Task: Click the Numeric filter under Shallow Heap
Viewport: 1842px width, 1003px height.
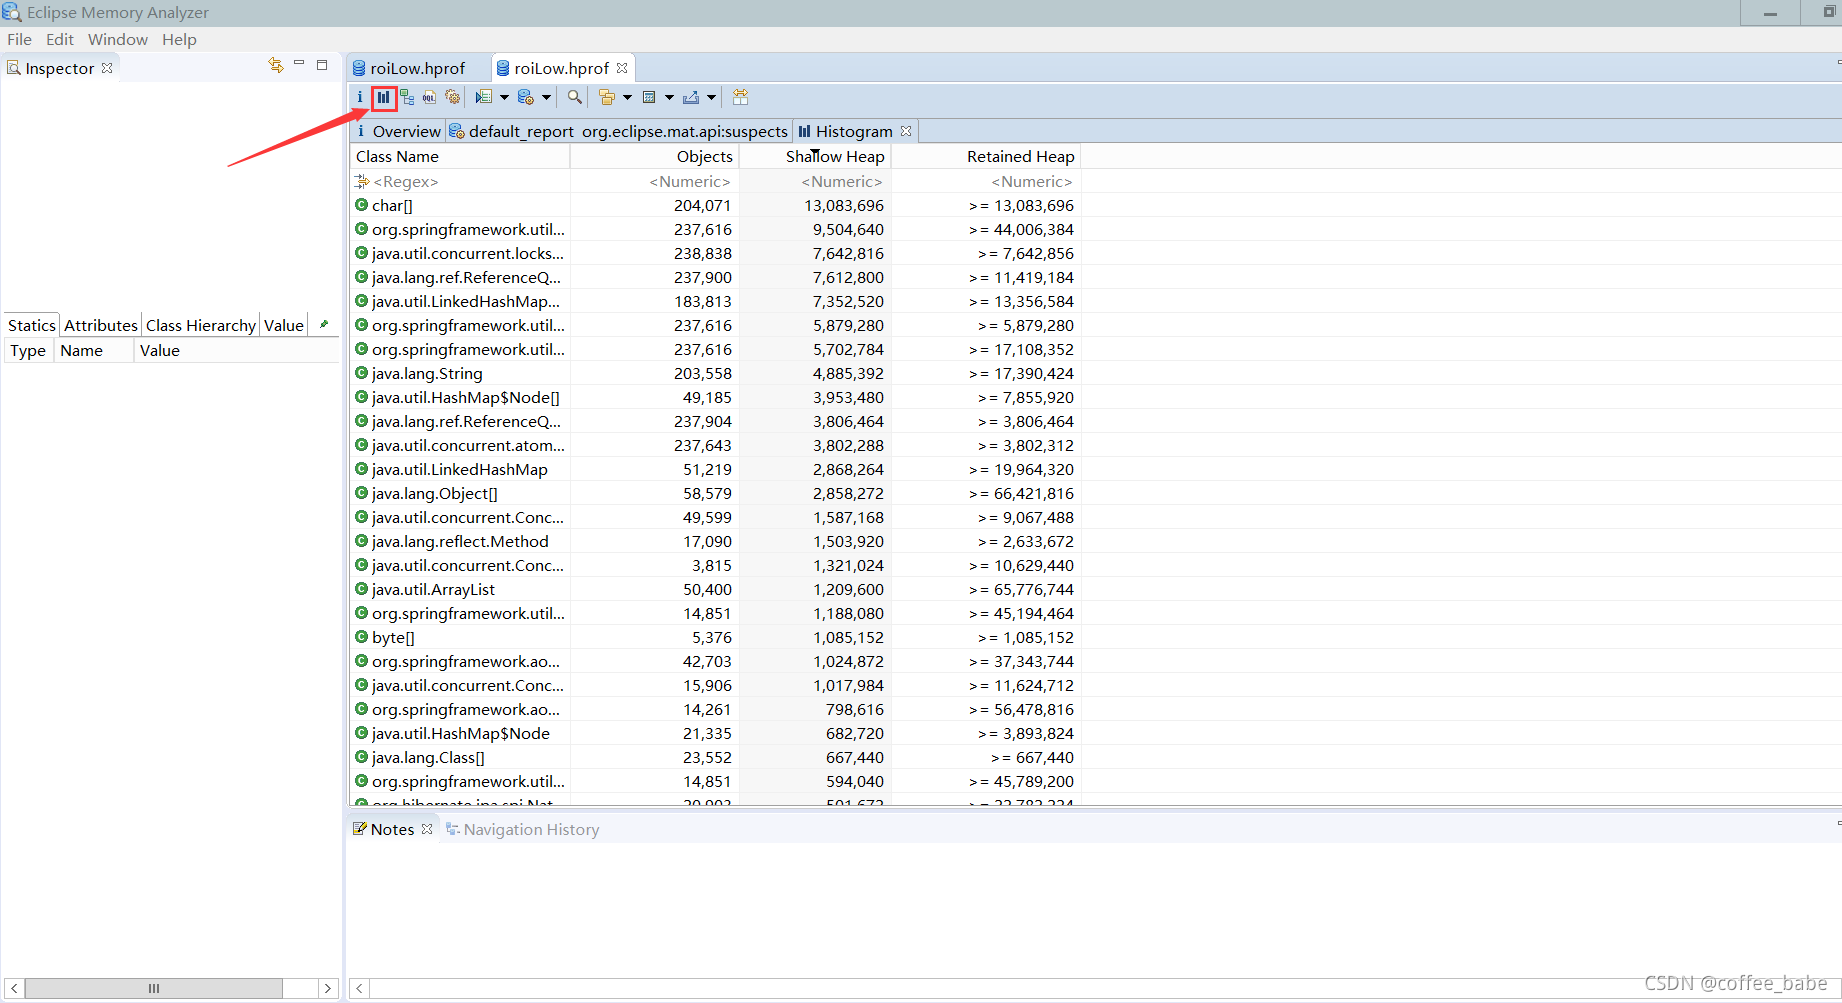Action: tap(815, 181)
